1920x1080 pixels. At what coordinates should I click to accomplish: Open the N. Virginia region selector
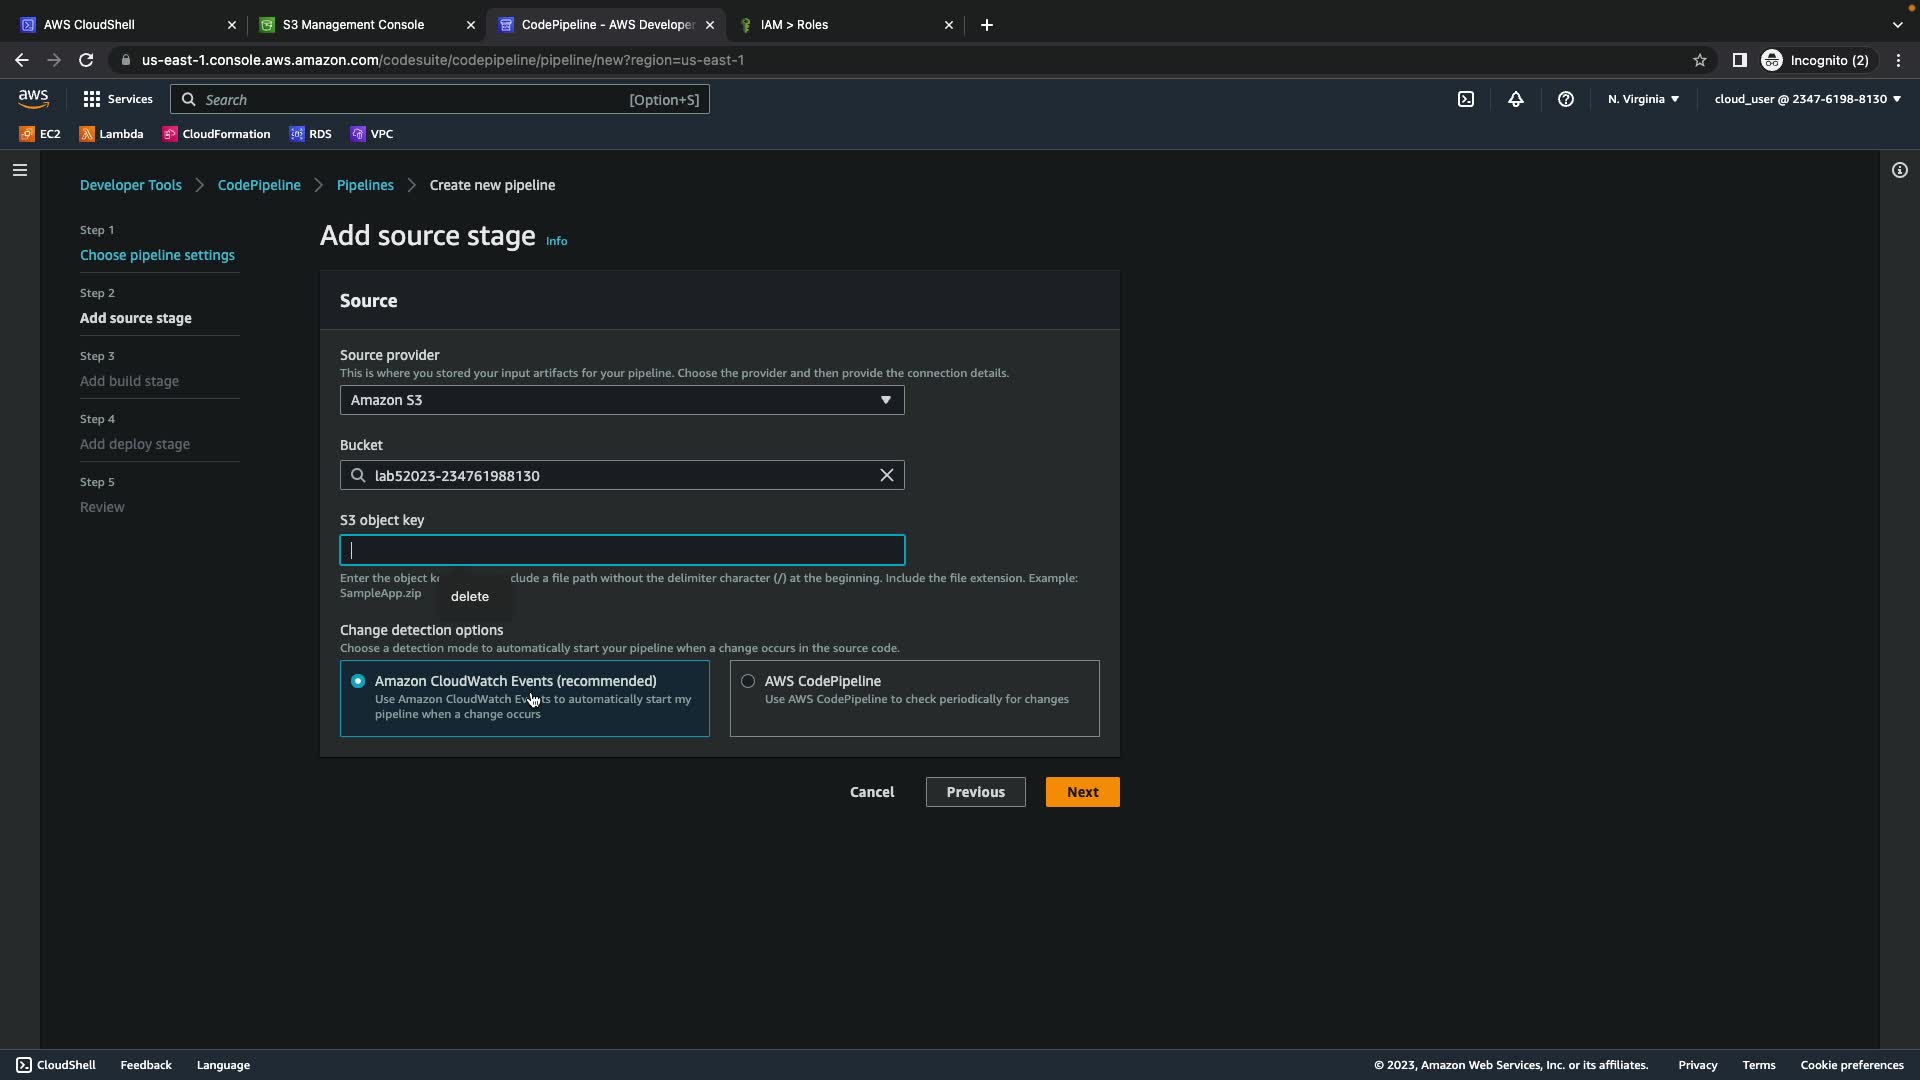[x=1643, y=99]
